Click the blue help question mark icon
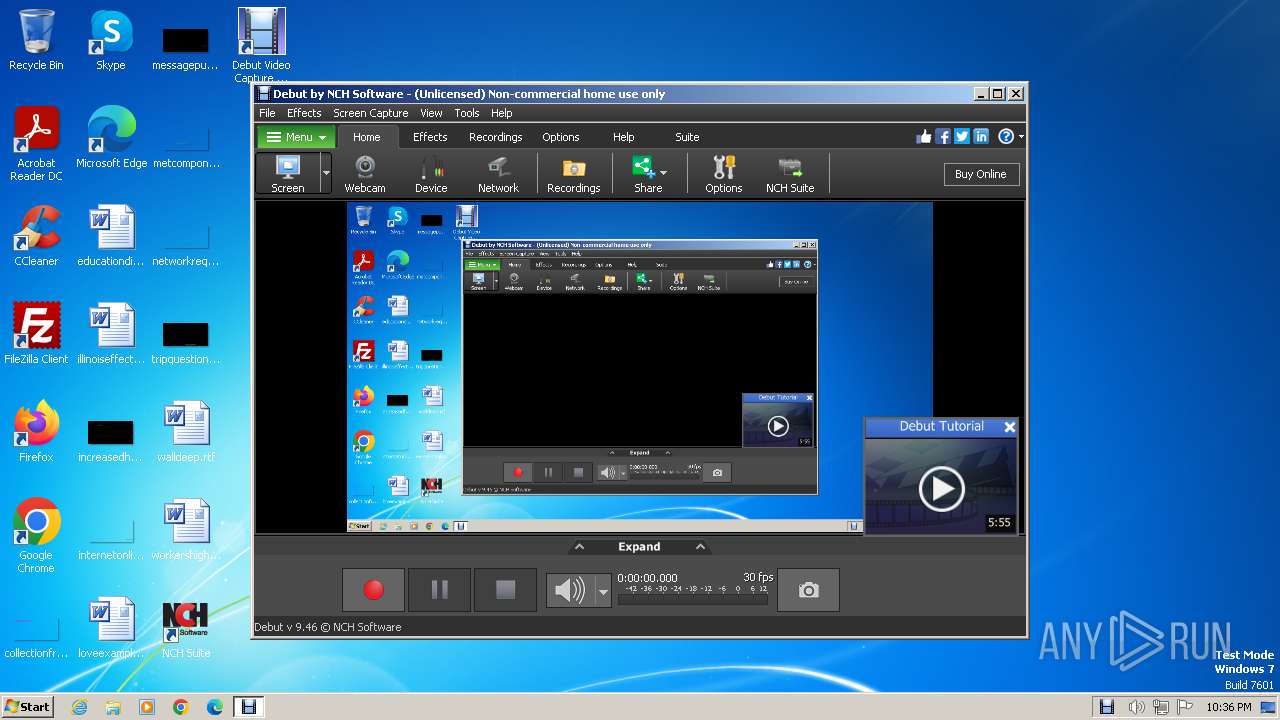The image size is (1280, 720). click(x=1006, y=137)
